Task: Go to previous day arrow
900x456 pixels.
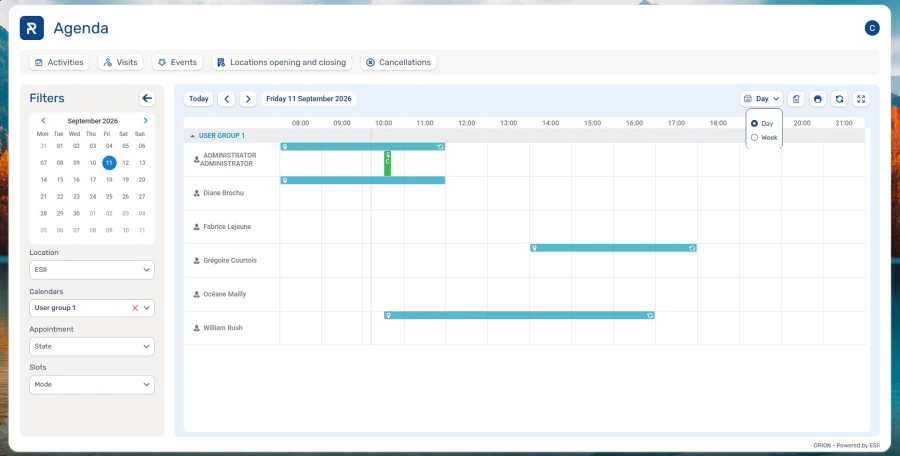Action: tap(226, 99)
